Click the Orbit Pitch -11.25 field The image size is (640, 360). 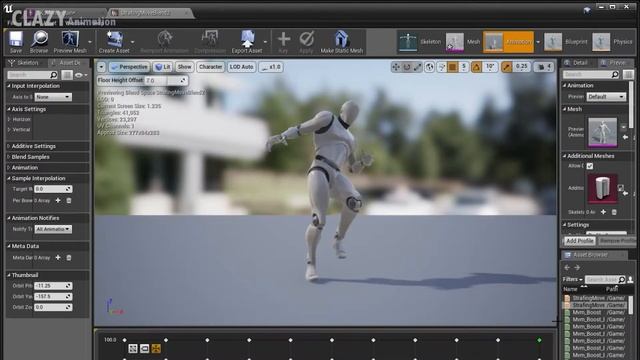[53, 286]
